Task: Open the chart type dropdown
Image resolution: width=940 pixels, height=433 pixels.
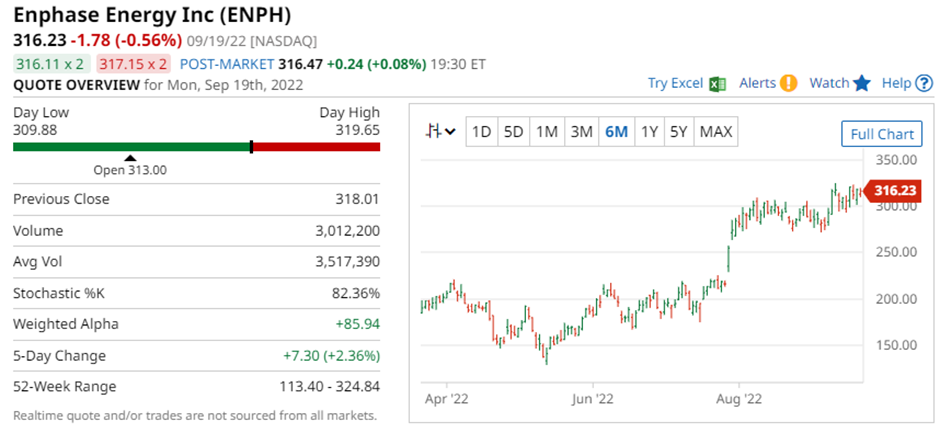Action: pyautogui.click(x=440, y=132)
